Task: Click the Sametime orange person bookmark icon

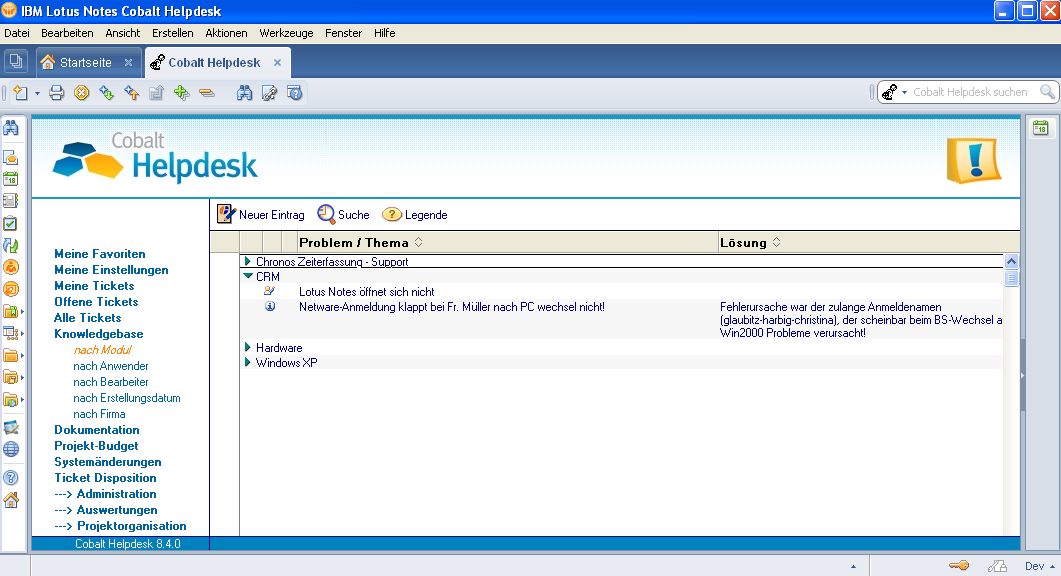Action: click(11, 267)
